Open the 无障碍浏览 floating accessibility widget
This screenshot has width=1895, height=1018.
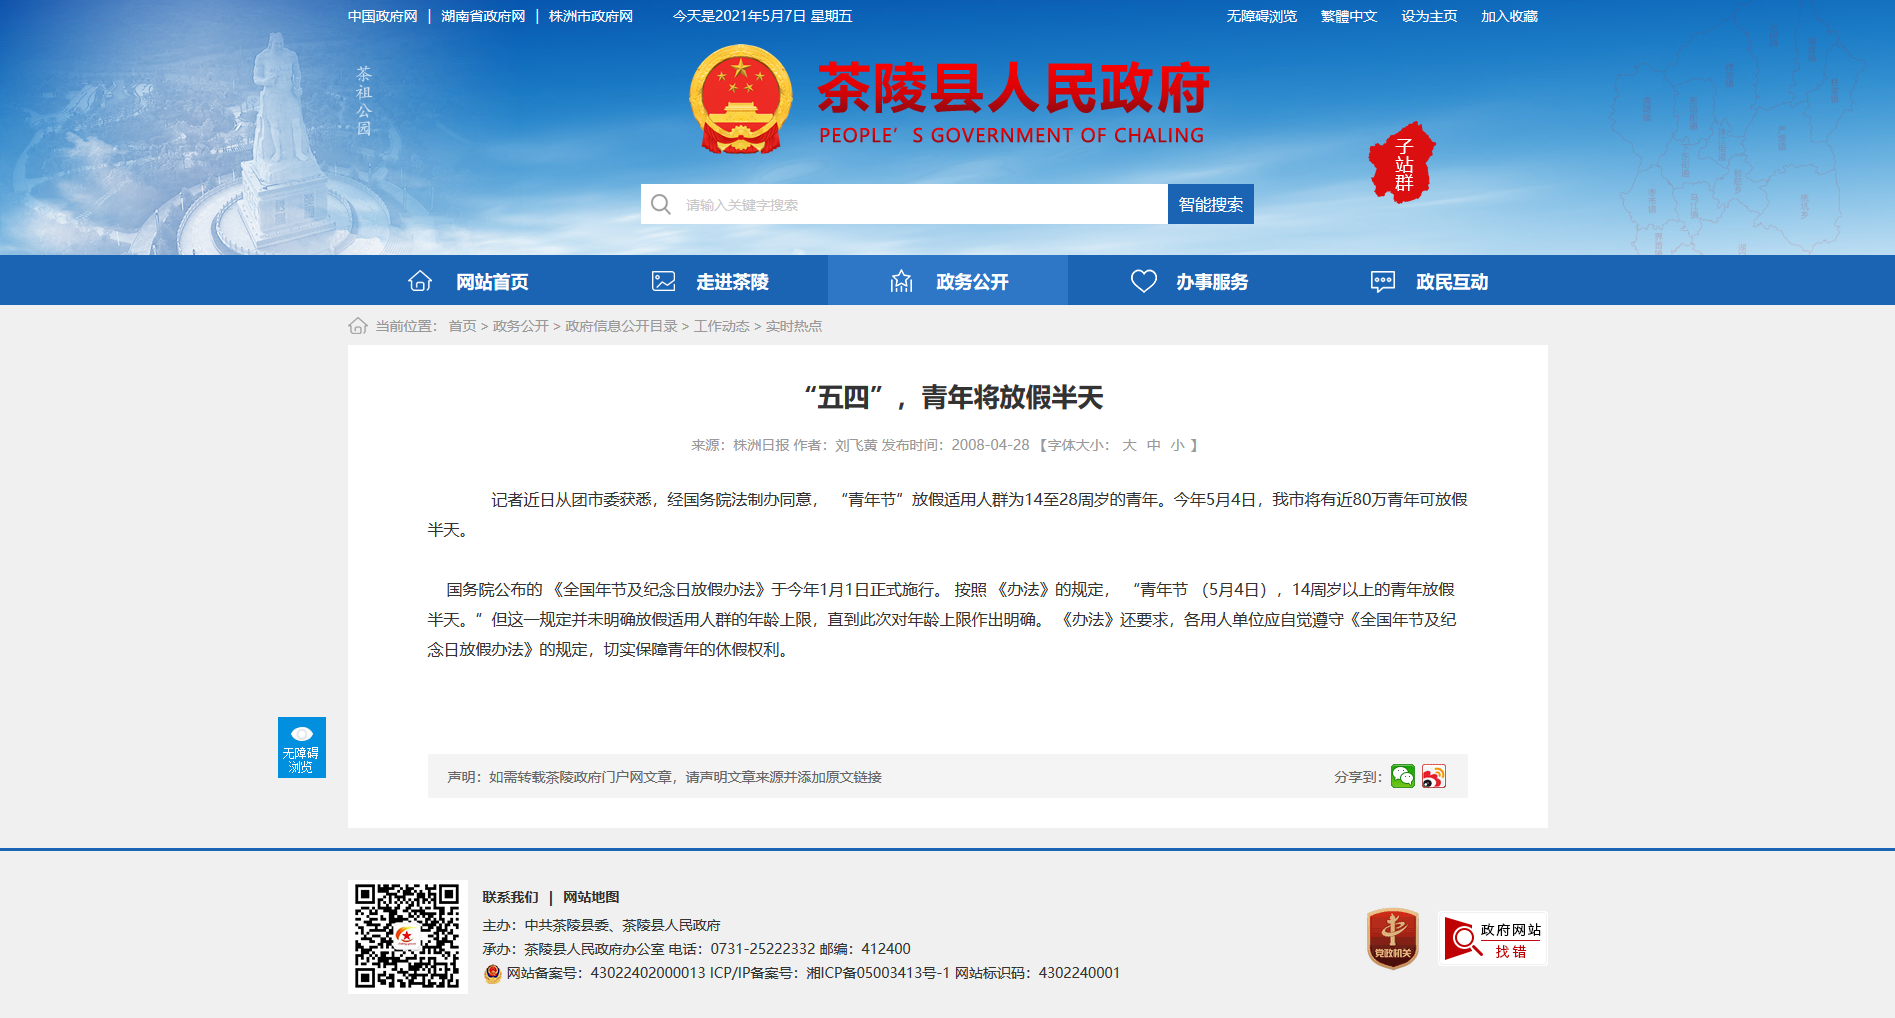coord(301,747)
